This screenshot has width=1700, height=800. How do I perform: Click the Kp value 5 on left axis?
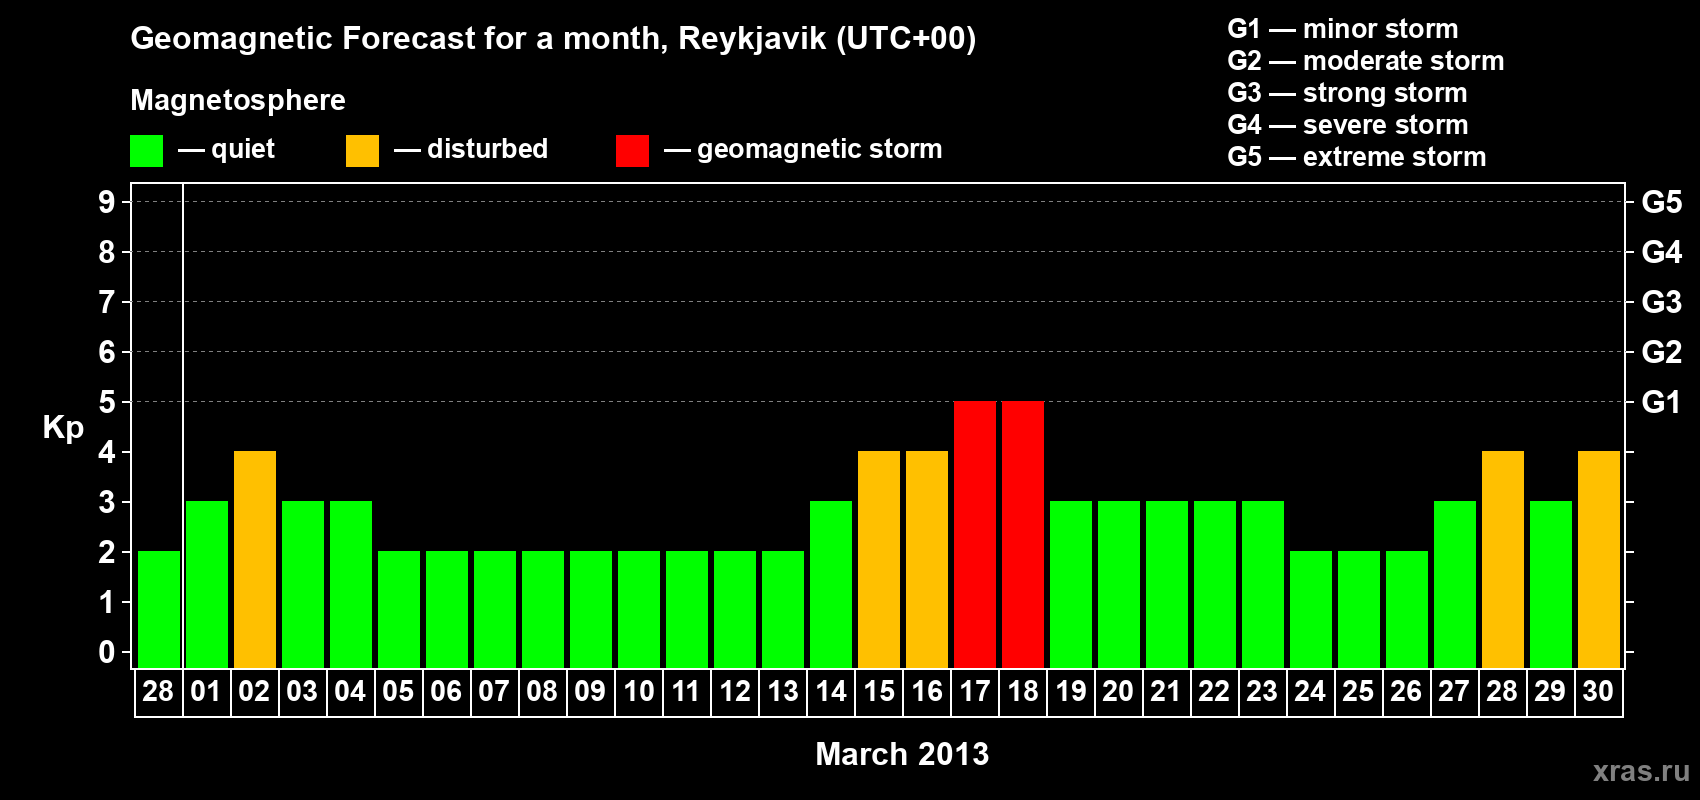(107, 402)
